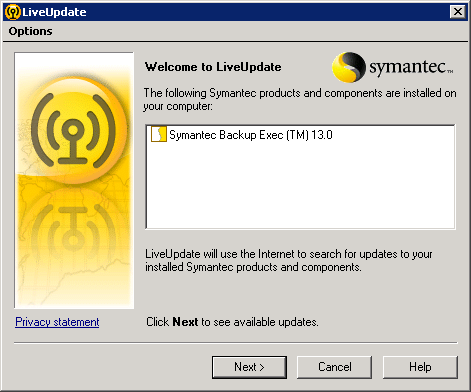This screenshot has width=471, height=392.
Task: Click the LiveUpdate title bar icon
Action: pyautogui.click(x=13, y=12)
